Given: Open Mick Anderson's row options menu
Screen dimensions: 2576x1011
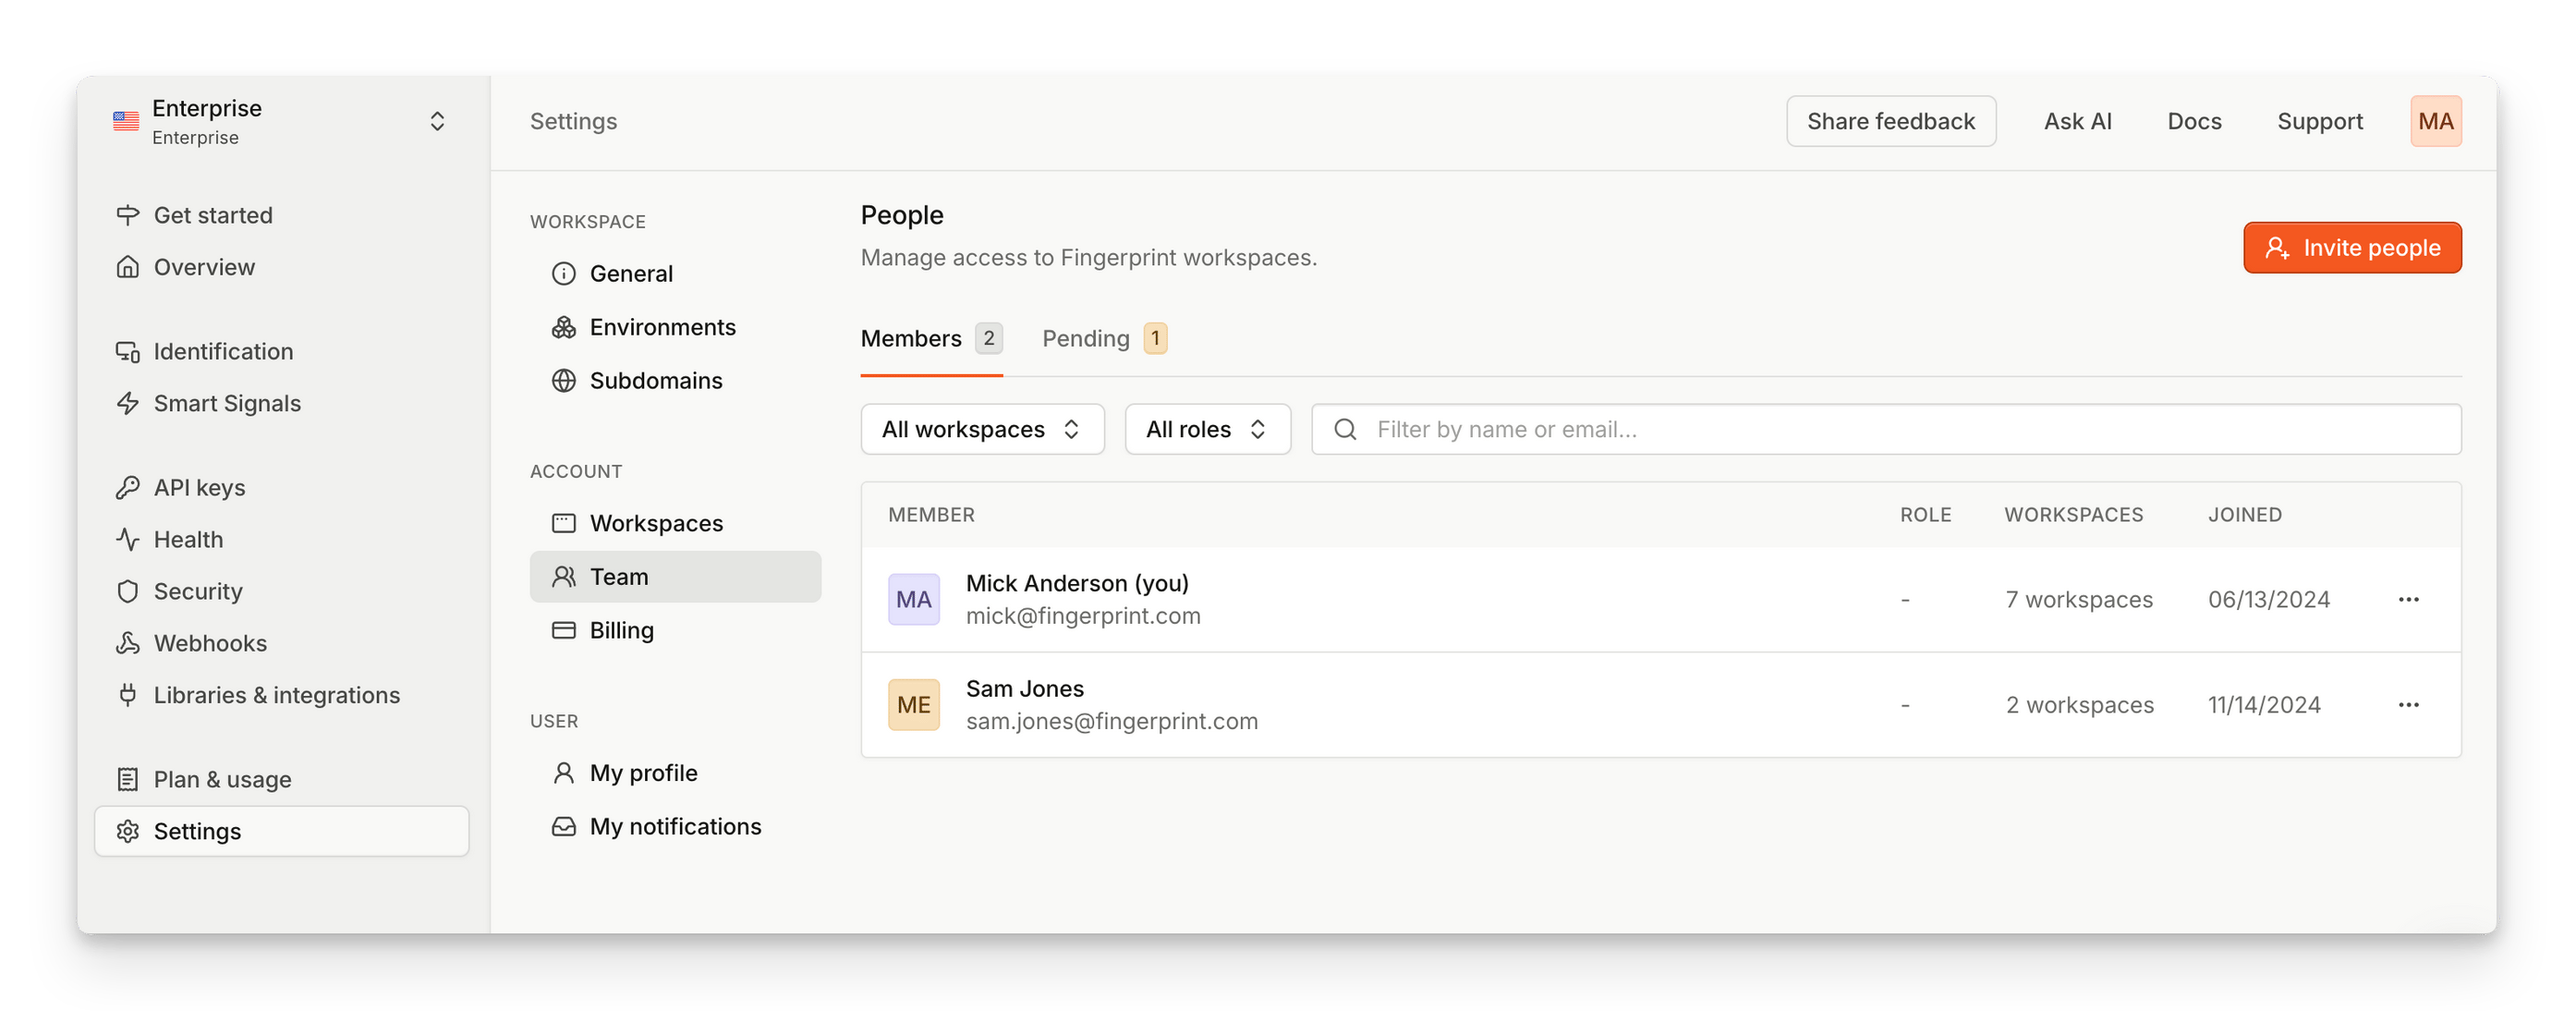Looking at the screenshot, I should pos(2408,599).
